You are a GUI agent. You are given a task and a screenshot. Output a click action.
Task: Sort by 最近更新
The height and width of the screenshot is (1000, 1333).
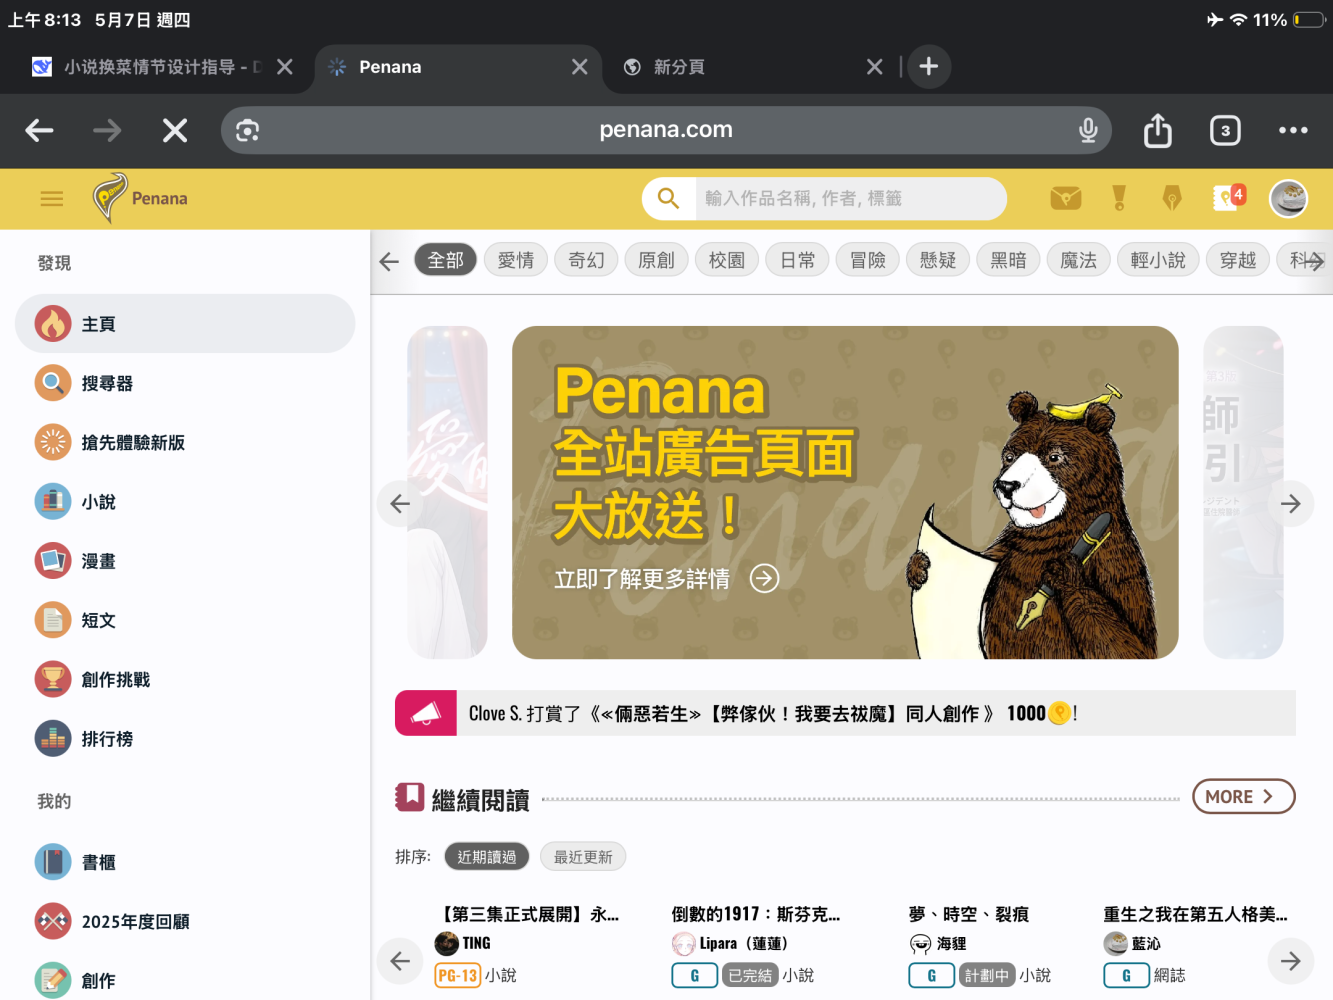point(583,857)
